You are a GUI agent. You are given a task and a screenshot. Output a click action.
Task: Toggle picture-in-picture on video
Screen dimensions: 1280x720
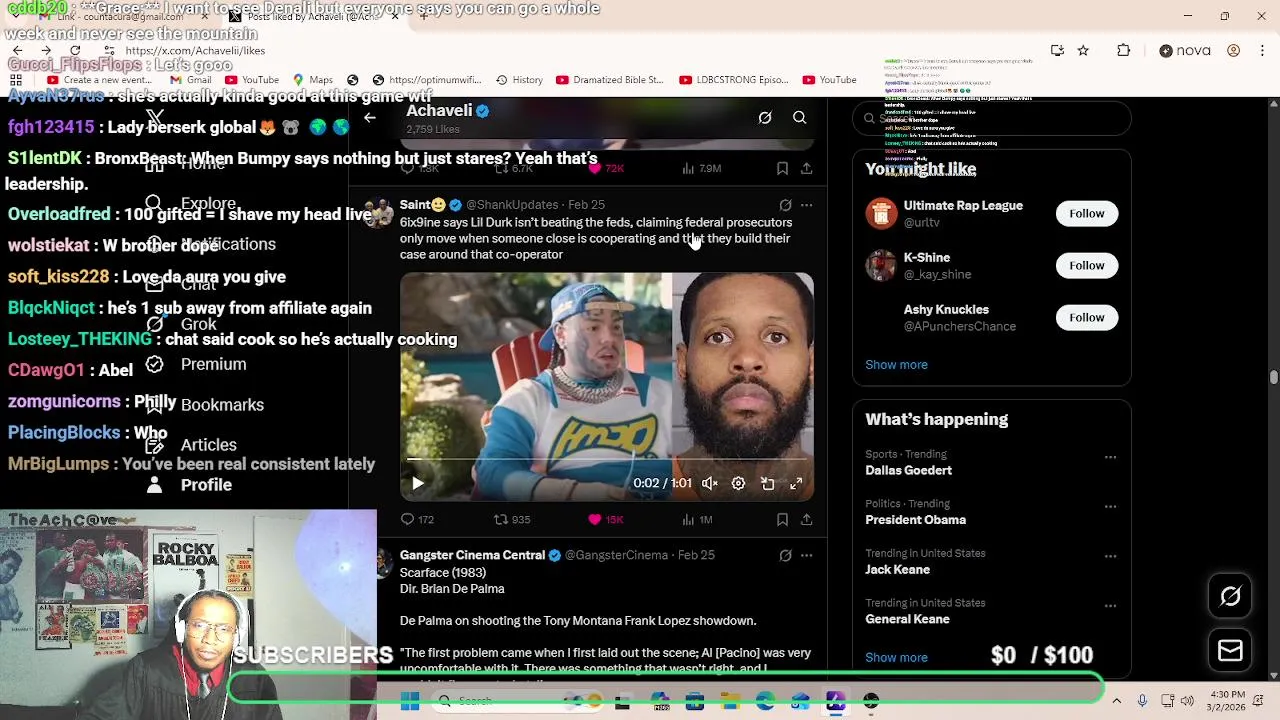768,484
